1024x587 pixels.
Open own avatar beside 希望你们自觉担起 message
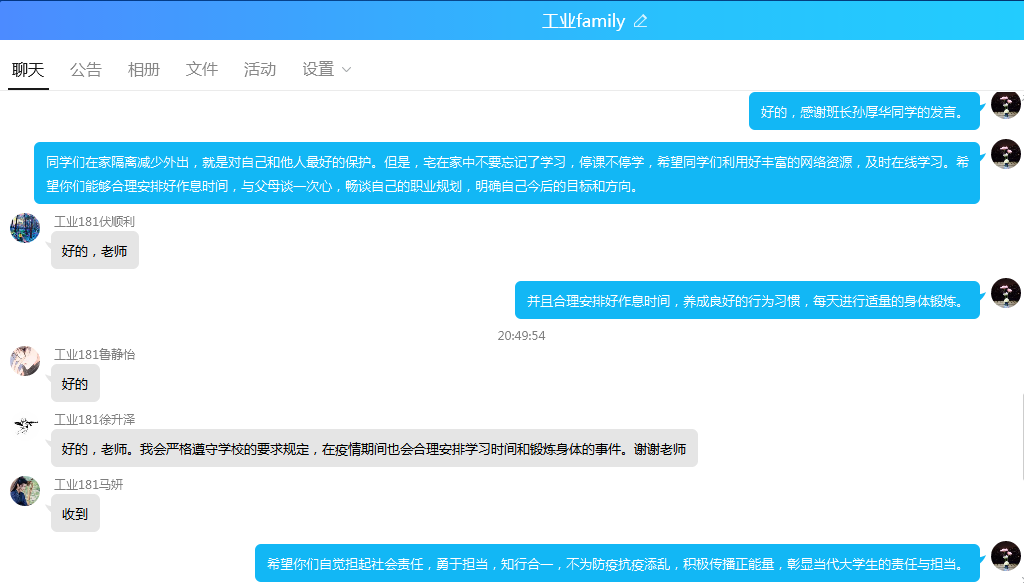coord(1006,556)
